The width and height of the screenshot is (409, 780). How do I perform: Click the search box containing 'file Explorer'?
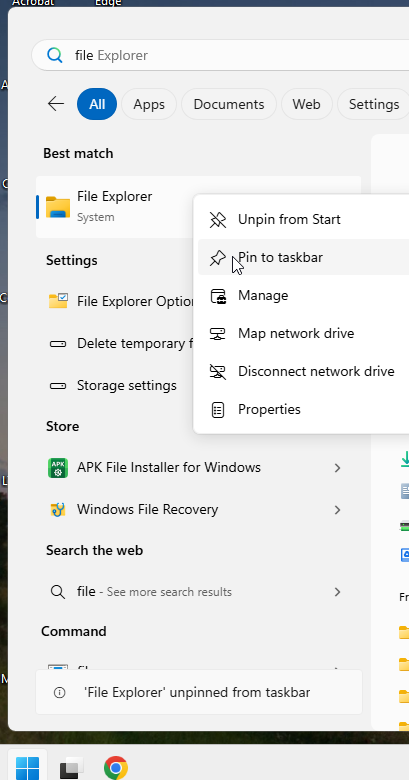click(220, 55)
